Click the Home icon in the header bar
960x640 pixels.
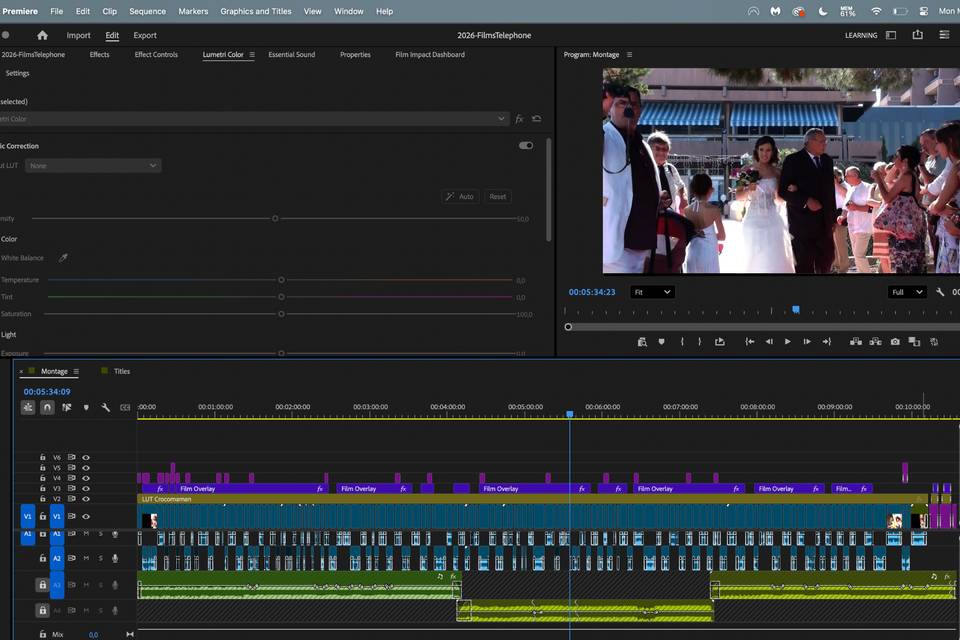pyautogui.click(x=42, y=35)
